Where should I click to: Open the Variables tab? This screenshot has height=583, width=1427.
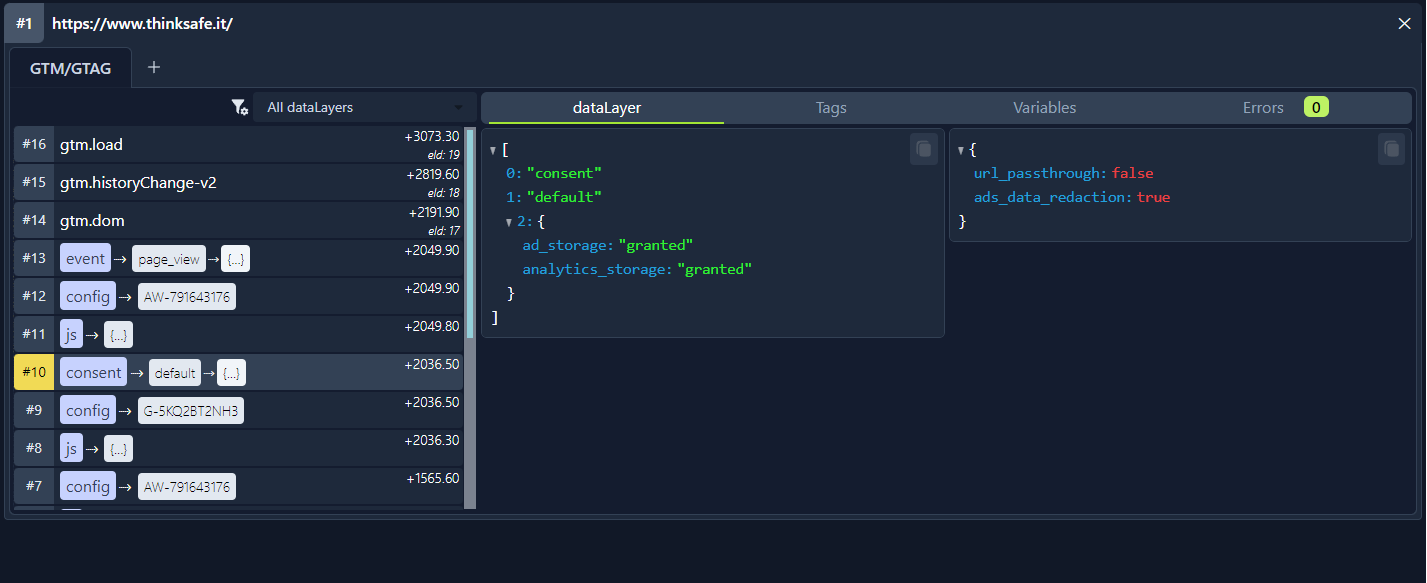1044,108
